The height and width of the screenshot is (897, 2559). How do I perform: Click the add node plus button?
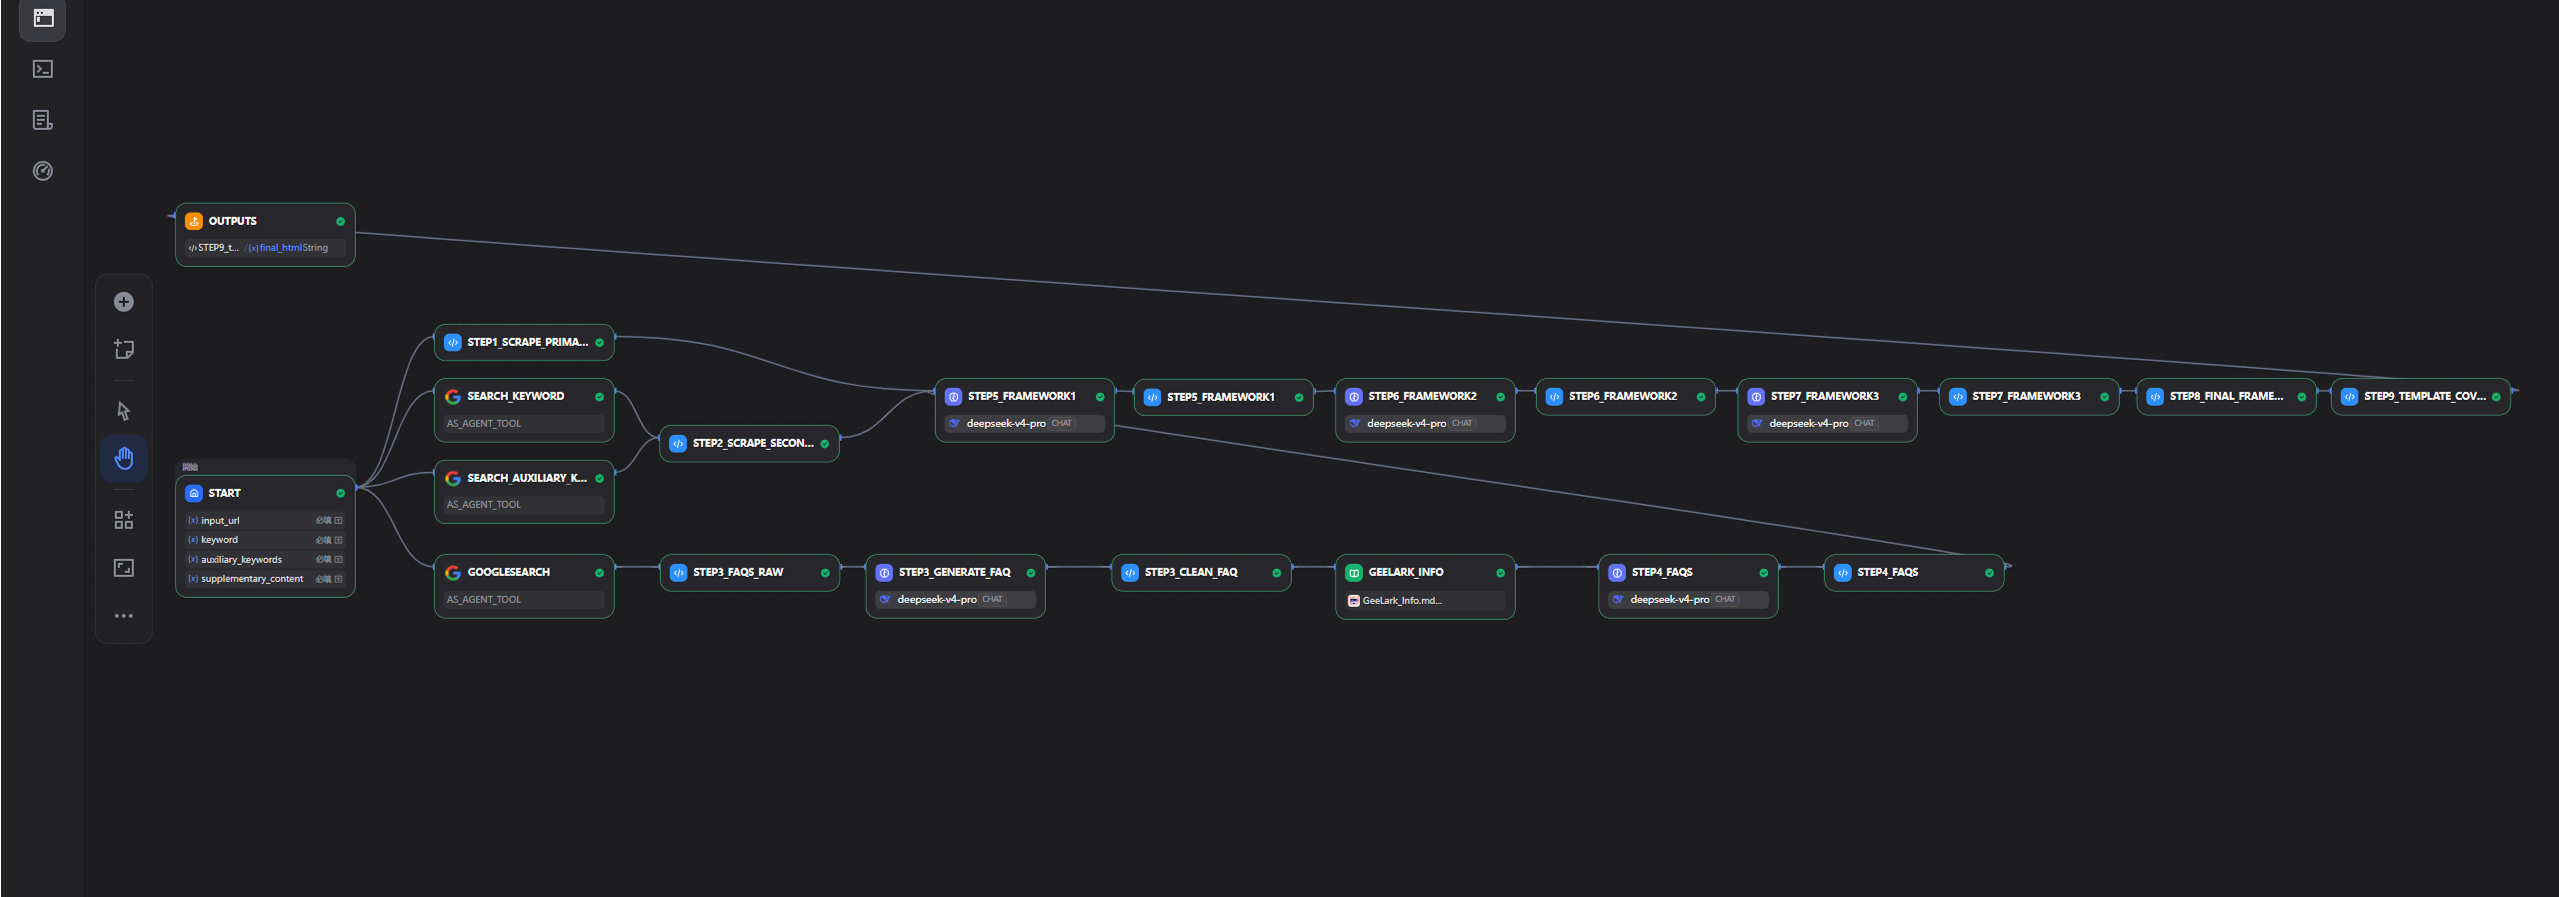click(x=124, y=302)
